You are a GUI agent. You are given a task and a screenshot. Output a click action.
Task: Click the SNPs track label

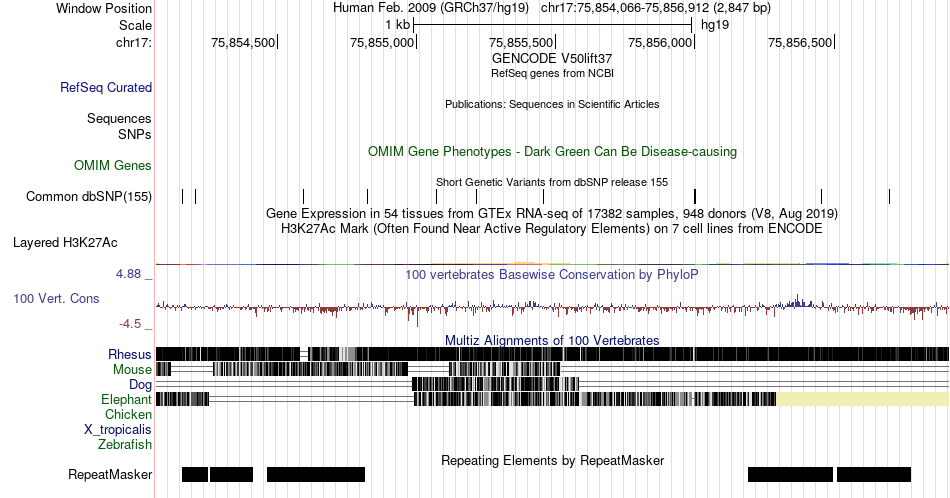coord(135,134)
